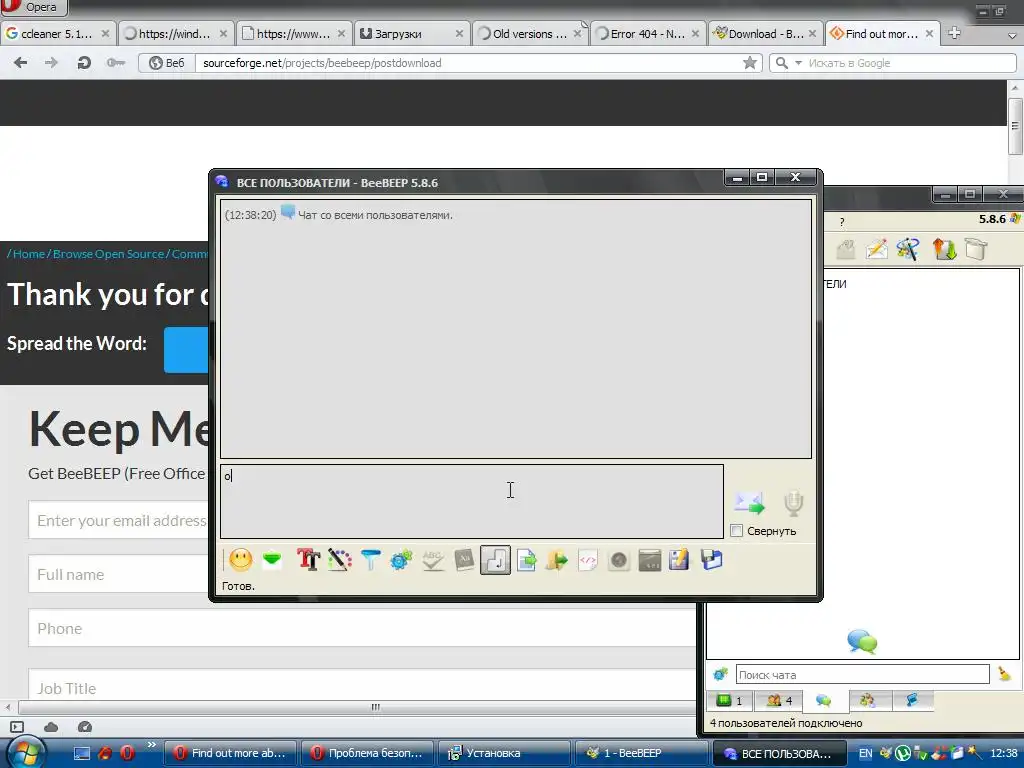Image resolution: width=1024 pixels, height=768 pixels.
Task: Click the microphone voice message icon
Action: (x=793, y=503)
